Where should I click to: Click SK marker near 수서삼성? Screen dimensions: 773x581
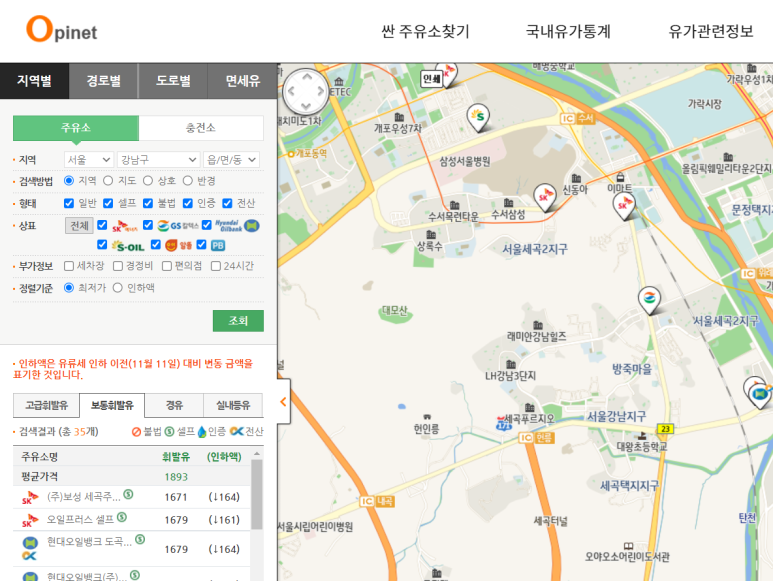pos(545,197)
